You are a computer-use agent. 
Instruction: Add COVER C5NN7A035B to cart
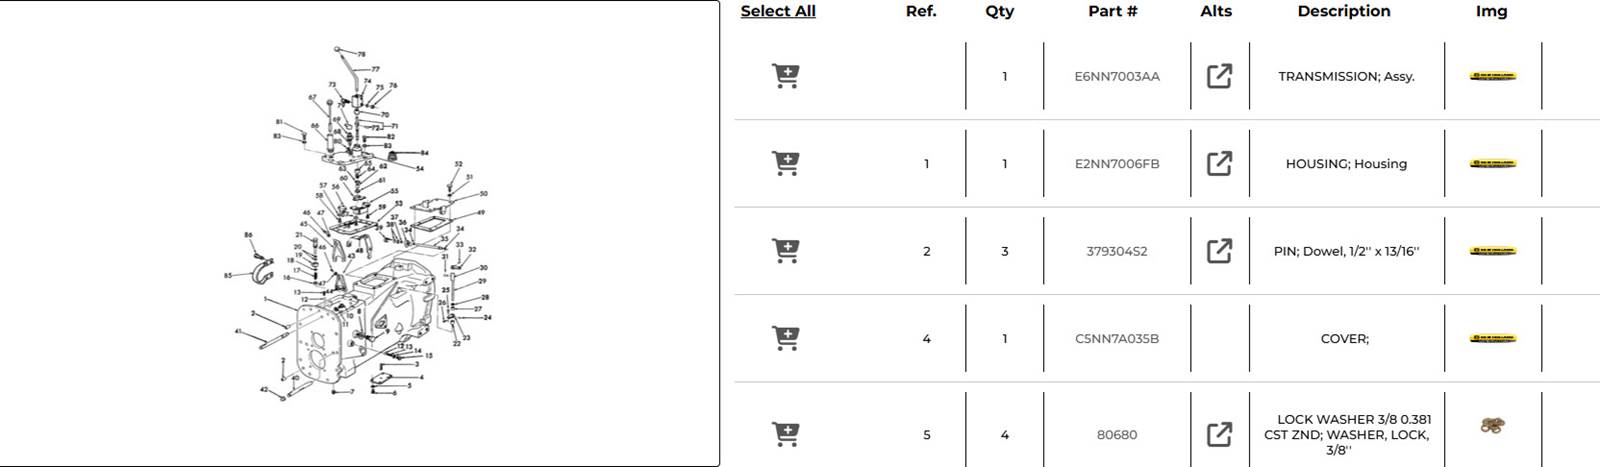click(786, 338)
